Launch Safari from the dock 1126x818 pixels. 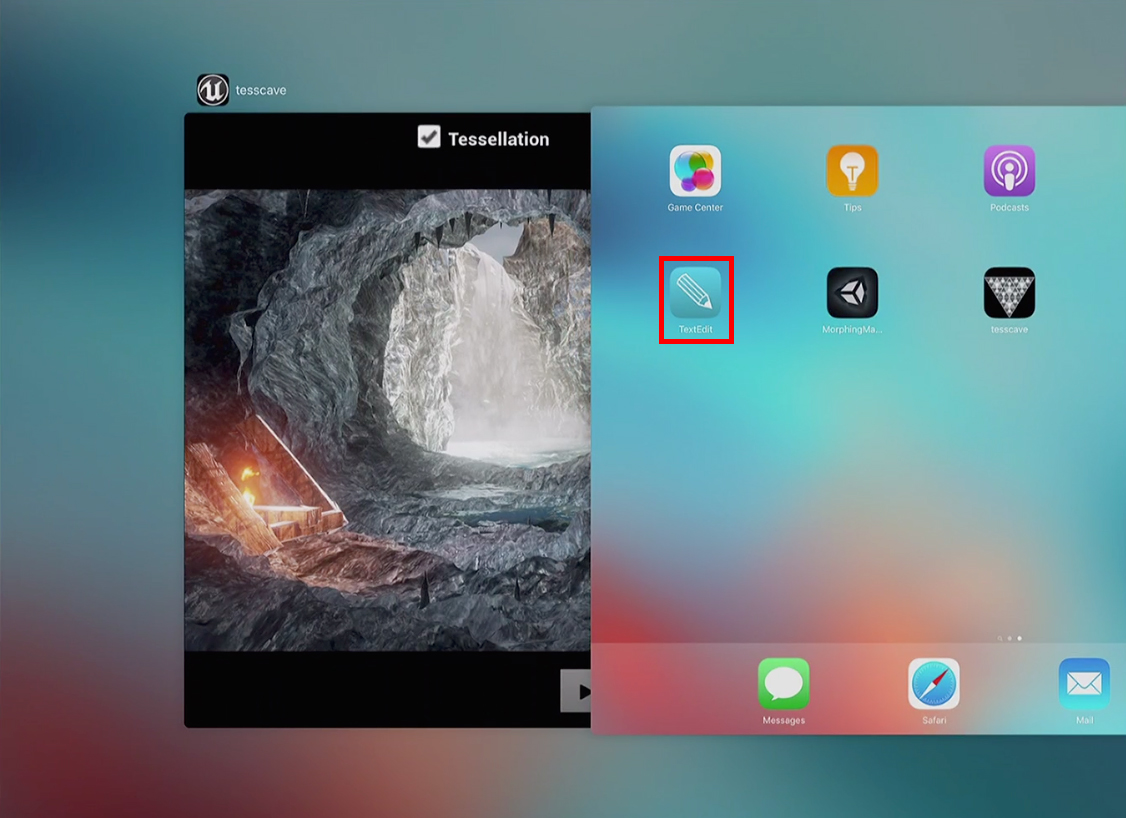pyautogui.click(x=934, y=684)
